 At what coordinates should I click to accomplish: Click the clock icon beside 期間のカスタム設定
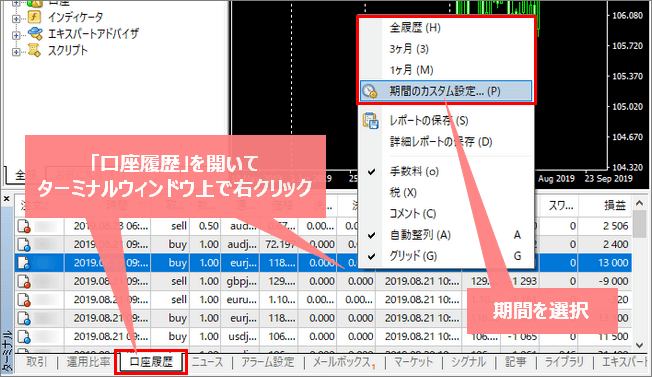pyautogui.click(x=370, y=91)
